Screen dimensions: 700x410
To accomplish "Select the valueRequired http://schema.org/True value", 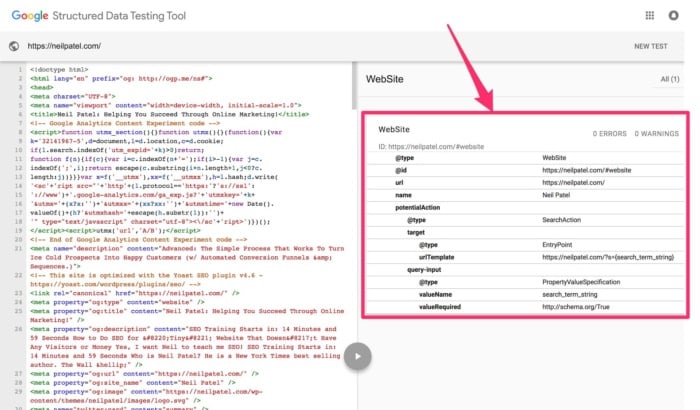I will coord(576,307).
